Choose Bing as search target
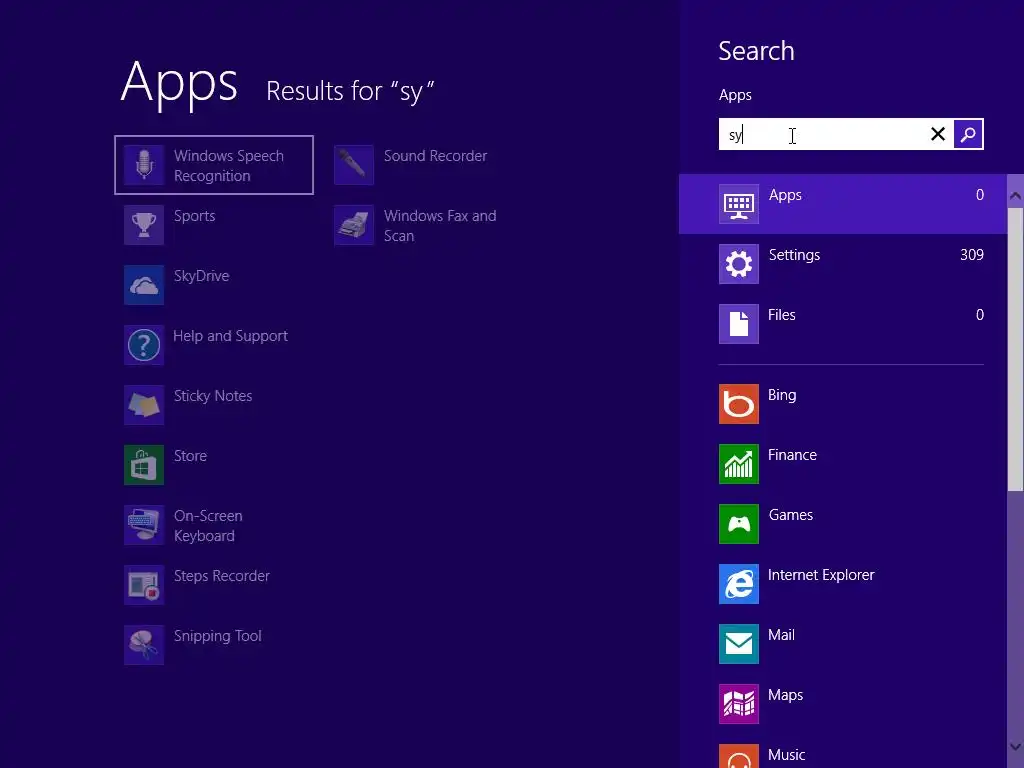The height and width of the screenshot is (768, 1024). click(842, 404)
